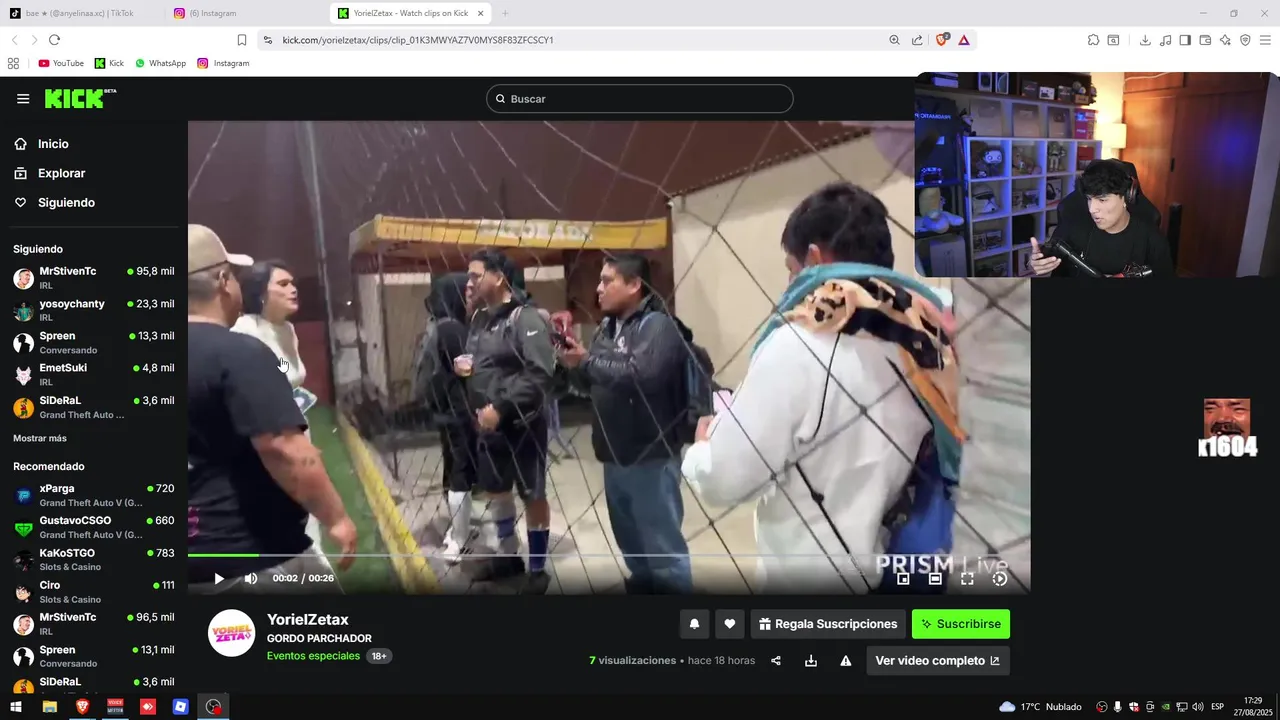Open OBS Studio from the taskbar
Image resolution: width=1280 pixels, height=720 pixels.
213,707
